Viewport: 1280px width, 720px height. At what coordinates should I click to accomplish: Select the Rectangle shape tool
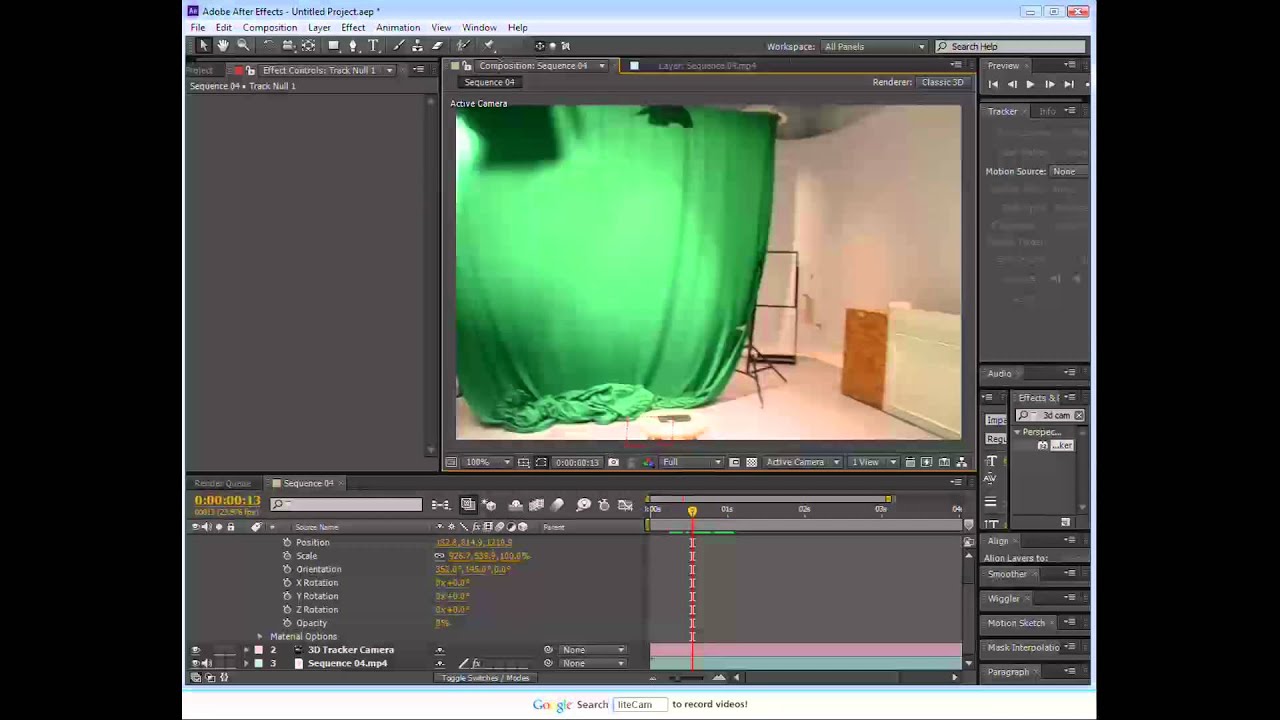pyautogui.click(x=333, y=46)
